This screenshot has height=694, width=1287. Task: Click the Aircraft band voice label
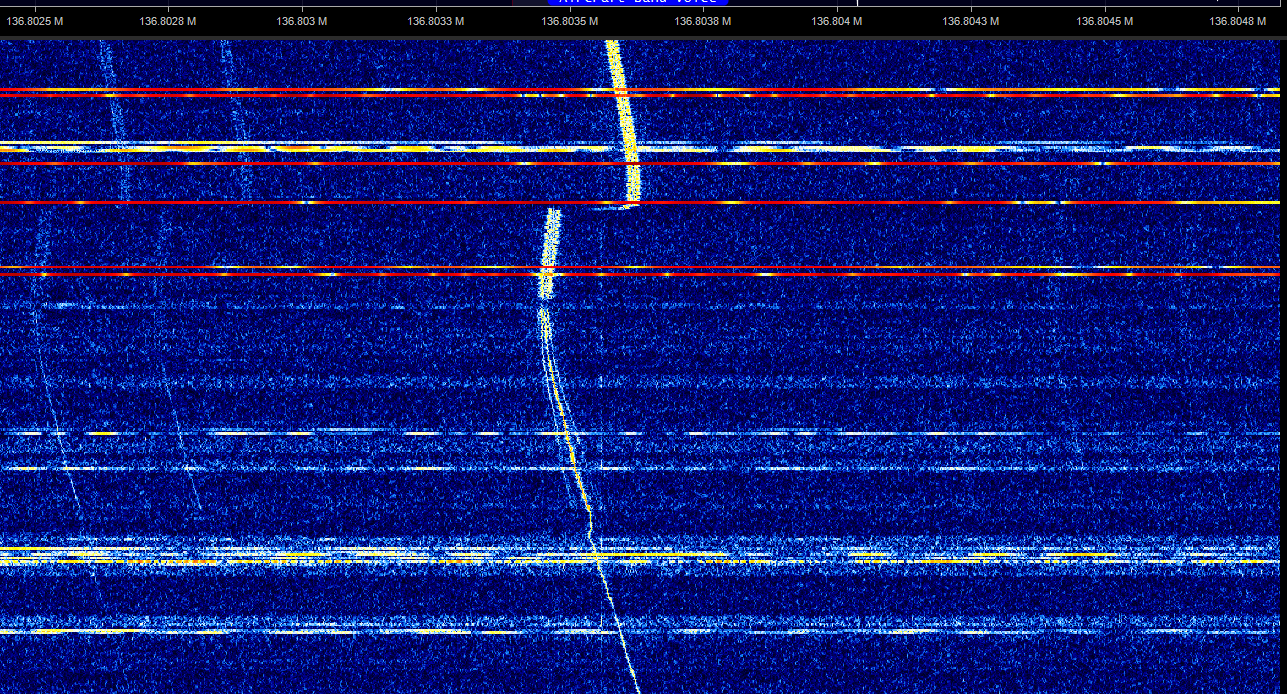pyautogui.click(x=638, y=2)
